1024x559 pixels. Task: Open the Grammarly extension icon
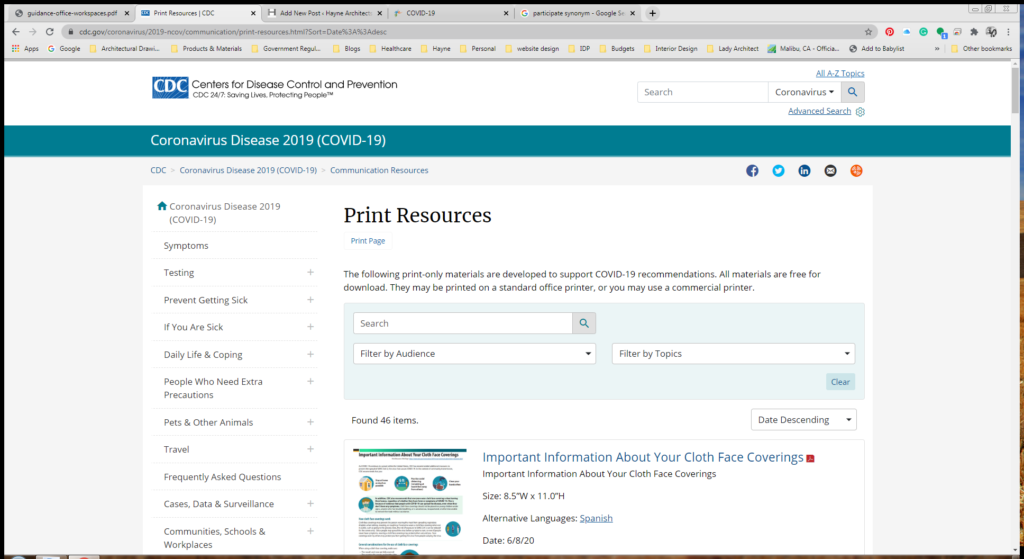click(x=923, y=31)
